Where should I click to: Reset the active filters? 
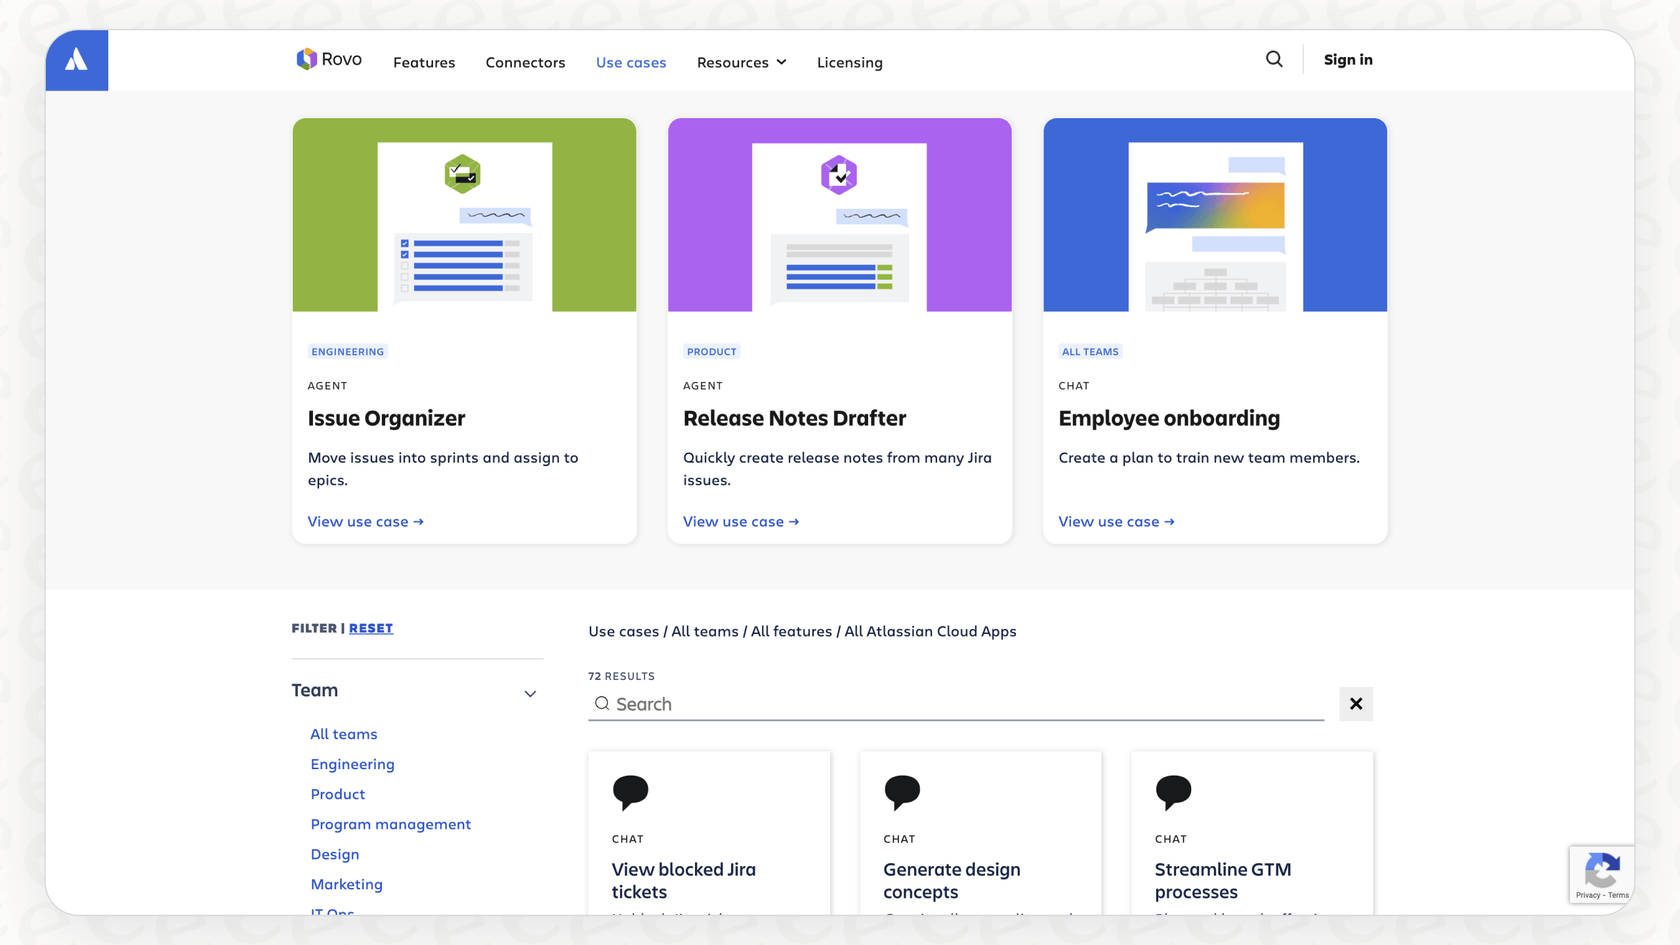coord(371,628)
